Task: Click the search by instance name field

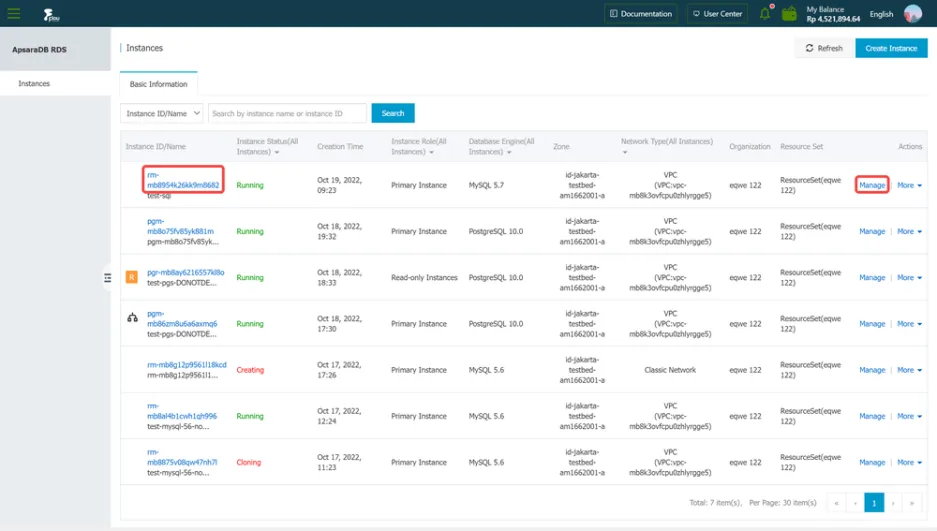Action: pos(287,113)
